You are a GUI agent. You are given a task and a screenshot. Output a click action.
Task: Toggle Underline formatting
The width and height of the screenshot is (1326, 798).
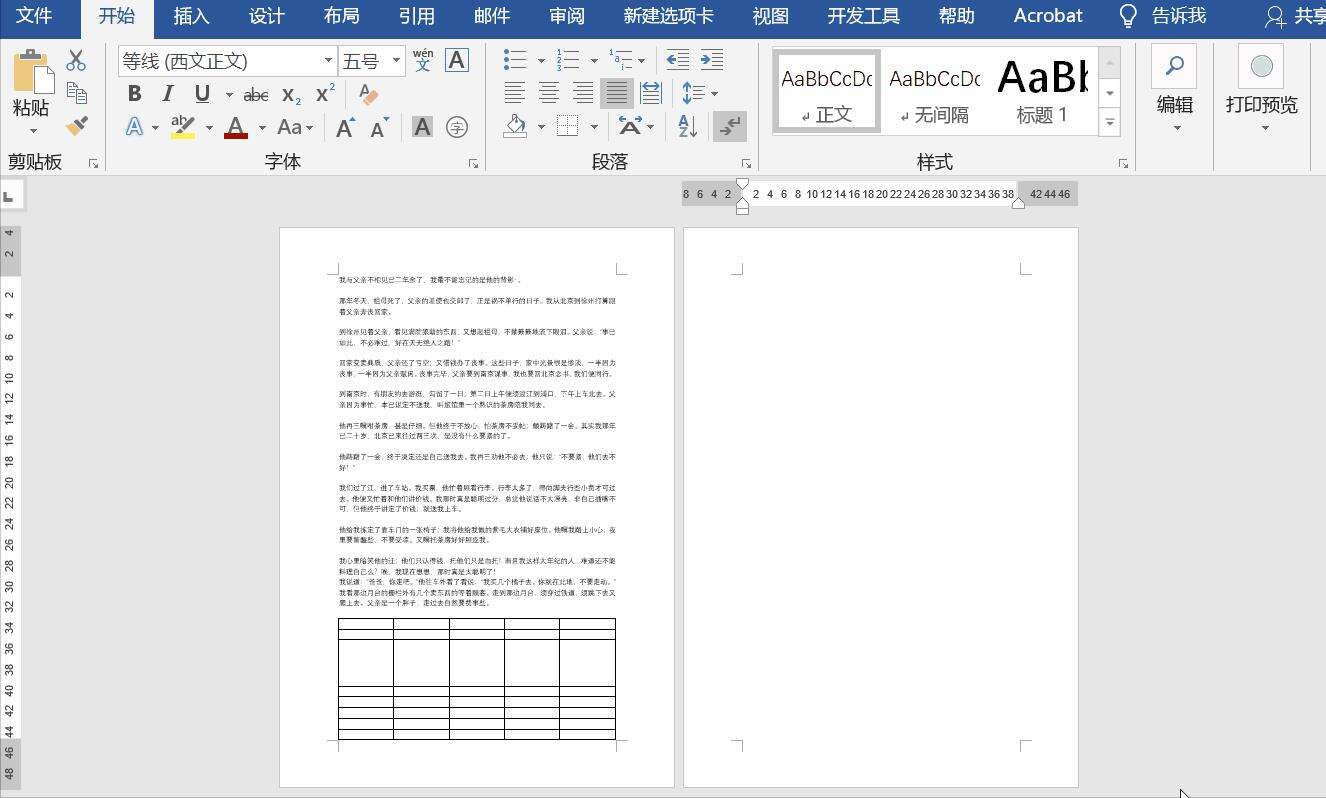202,94
